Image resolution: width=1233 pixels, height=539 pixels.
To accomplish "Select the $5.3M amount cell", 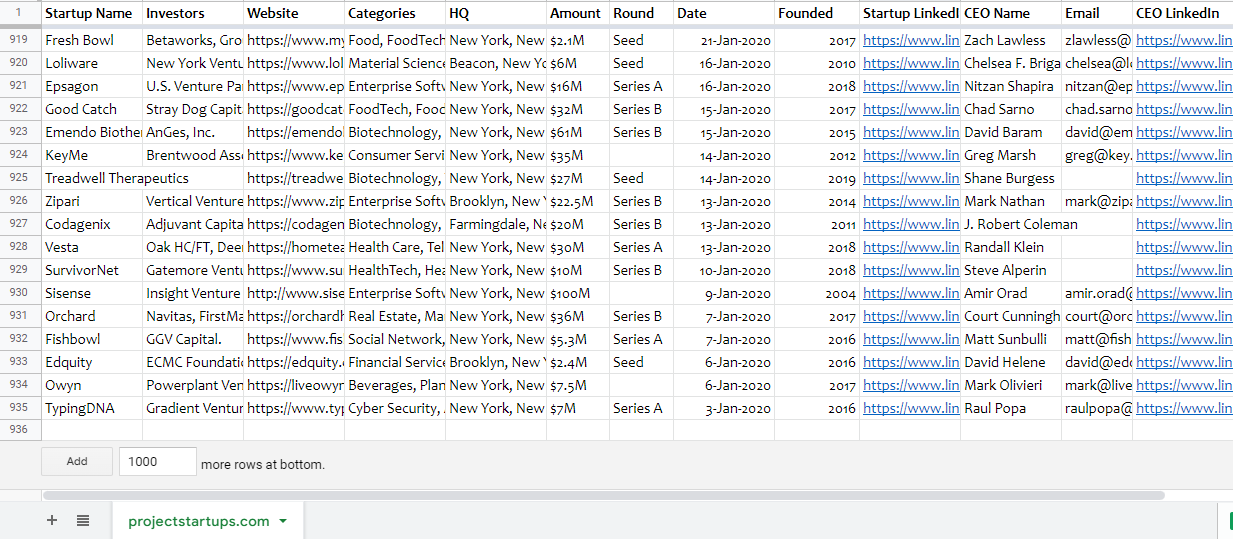I will tap(578, 339).
